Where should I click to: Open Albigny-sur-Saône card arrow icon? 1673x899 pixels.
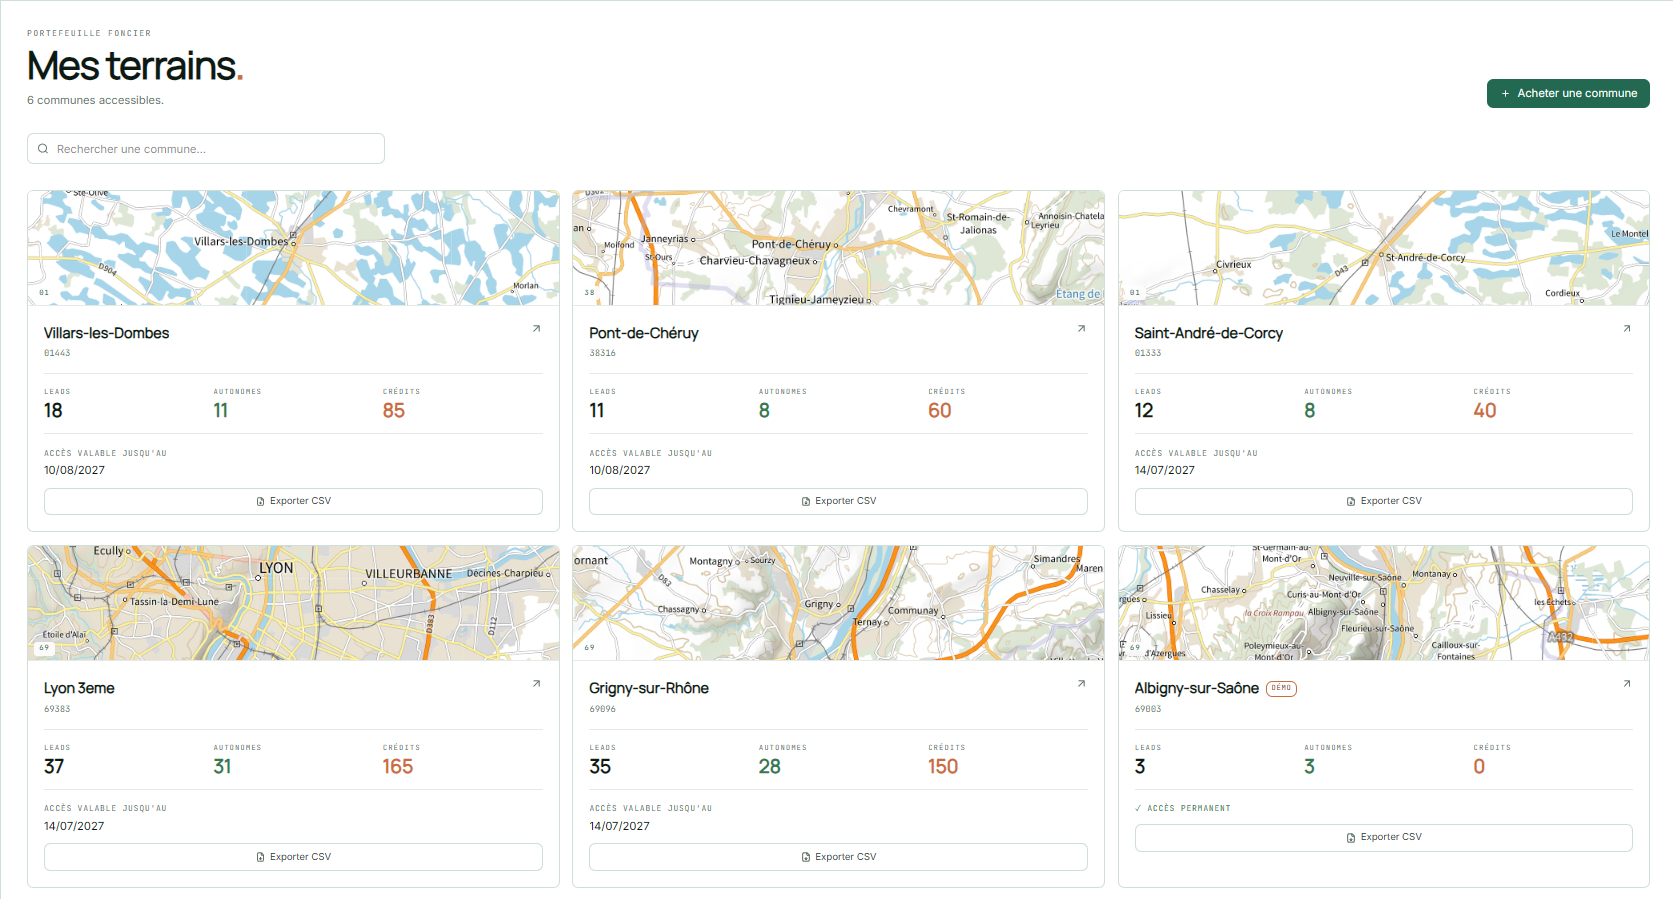[1627, 684]
